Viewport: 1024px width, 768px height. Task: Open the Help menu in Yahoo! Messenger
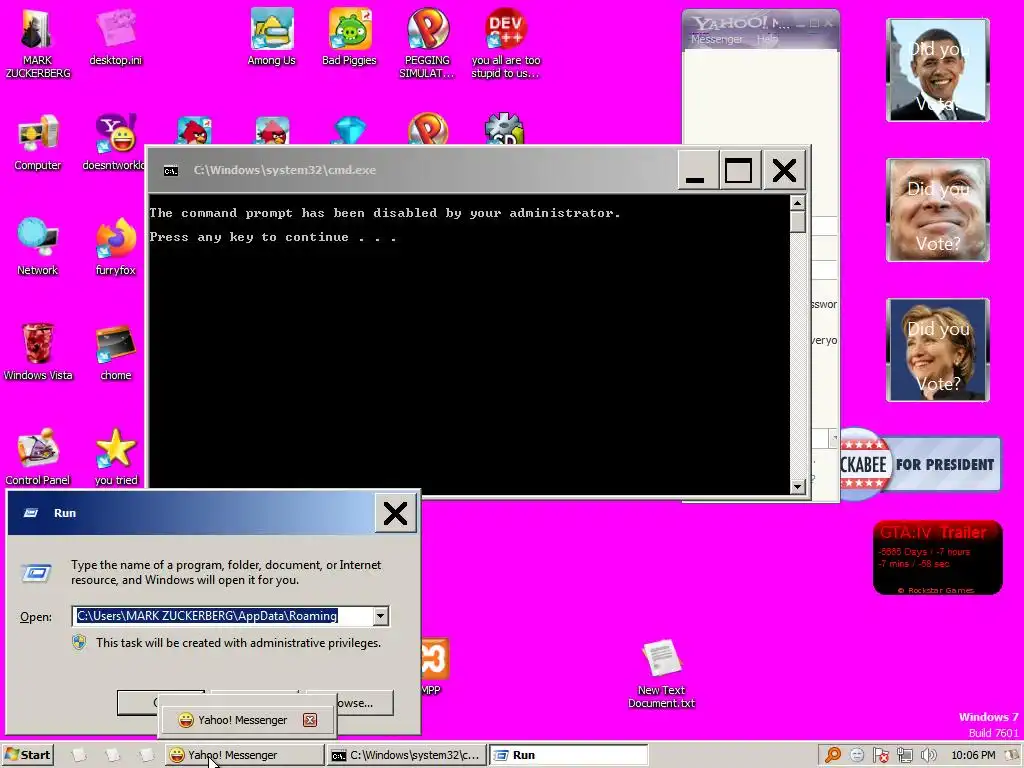(767, 39)
